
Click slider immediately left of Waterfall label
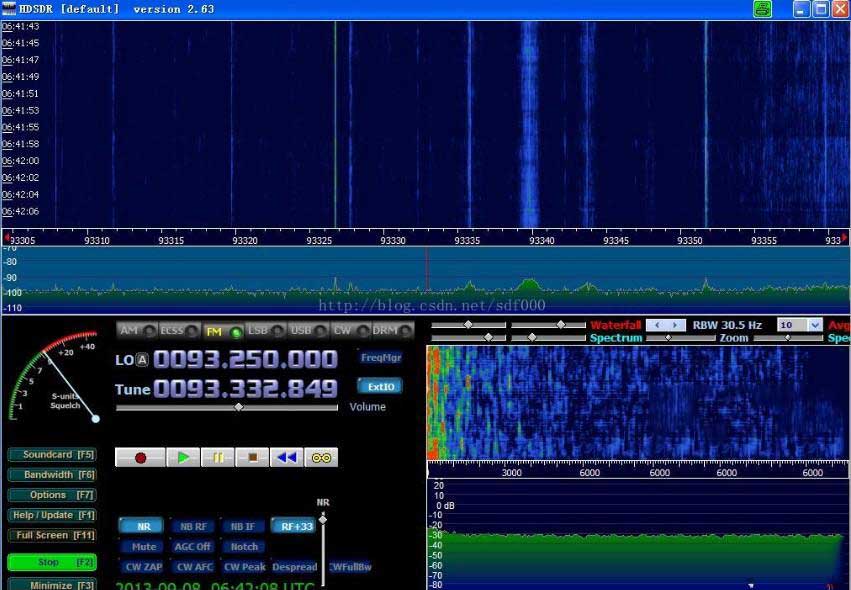(548, 325)
